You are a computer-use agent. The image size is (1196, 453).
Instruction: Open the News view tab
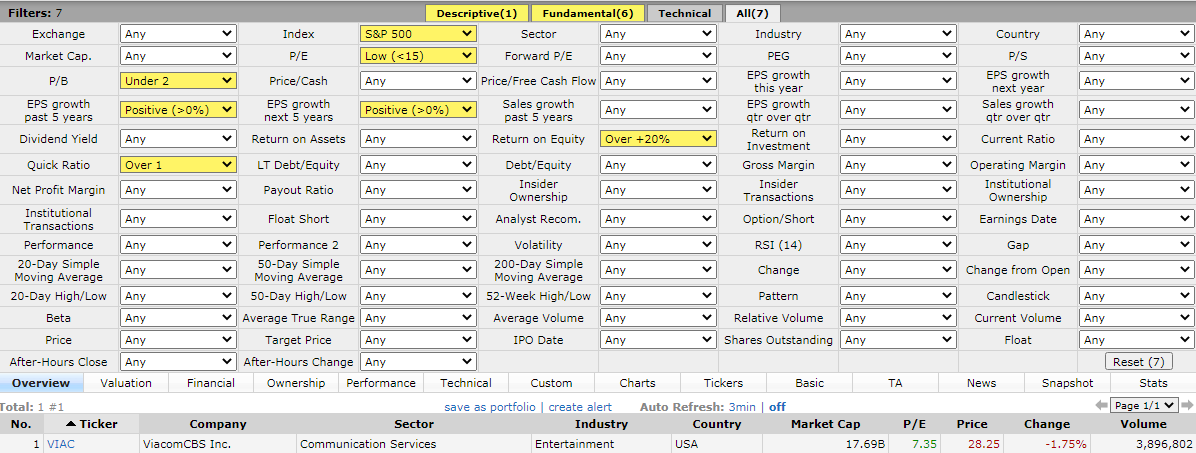(x=982, y=383)
